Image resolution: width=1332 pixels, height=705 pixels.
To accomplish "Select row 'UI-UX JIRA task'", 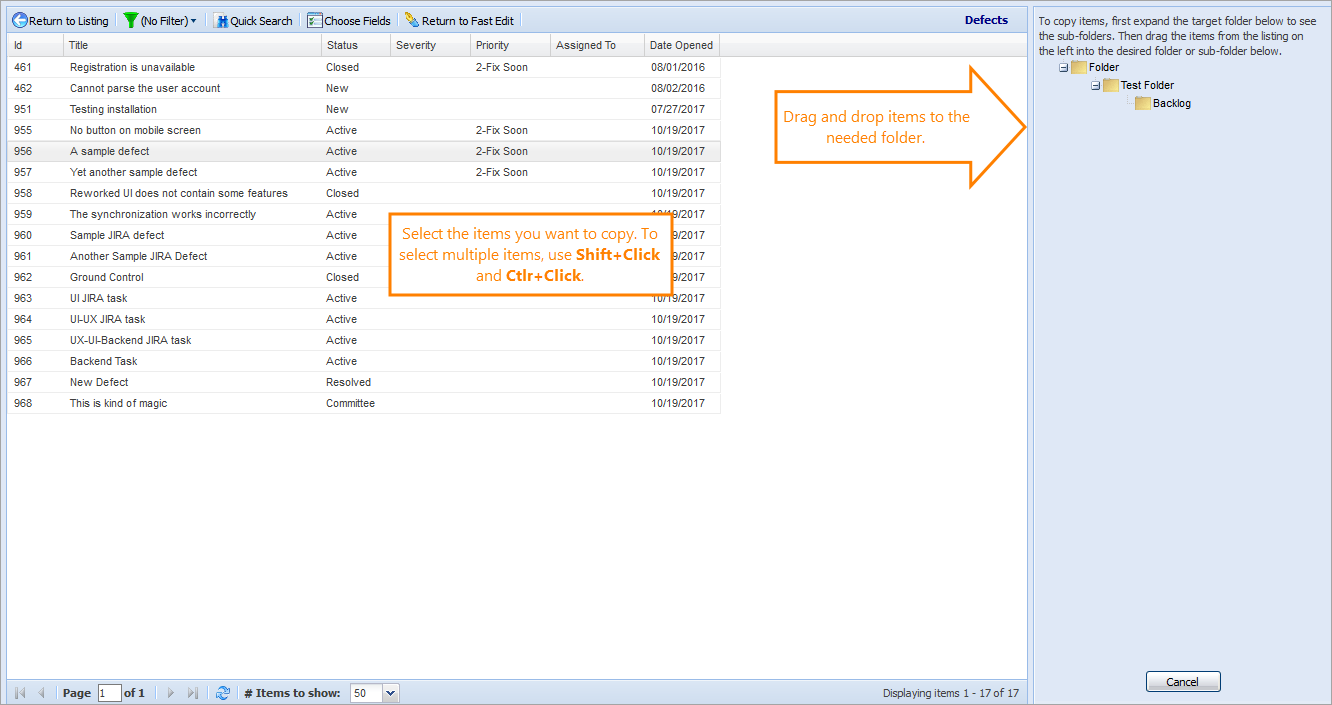I will 364,319.
